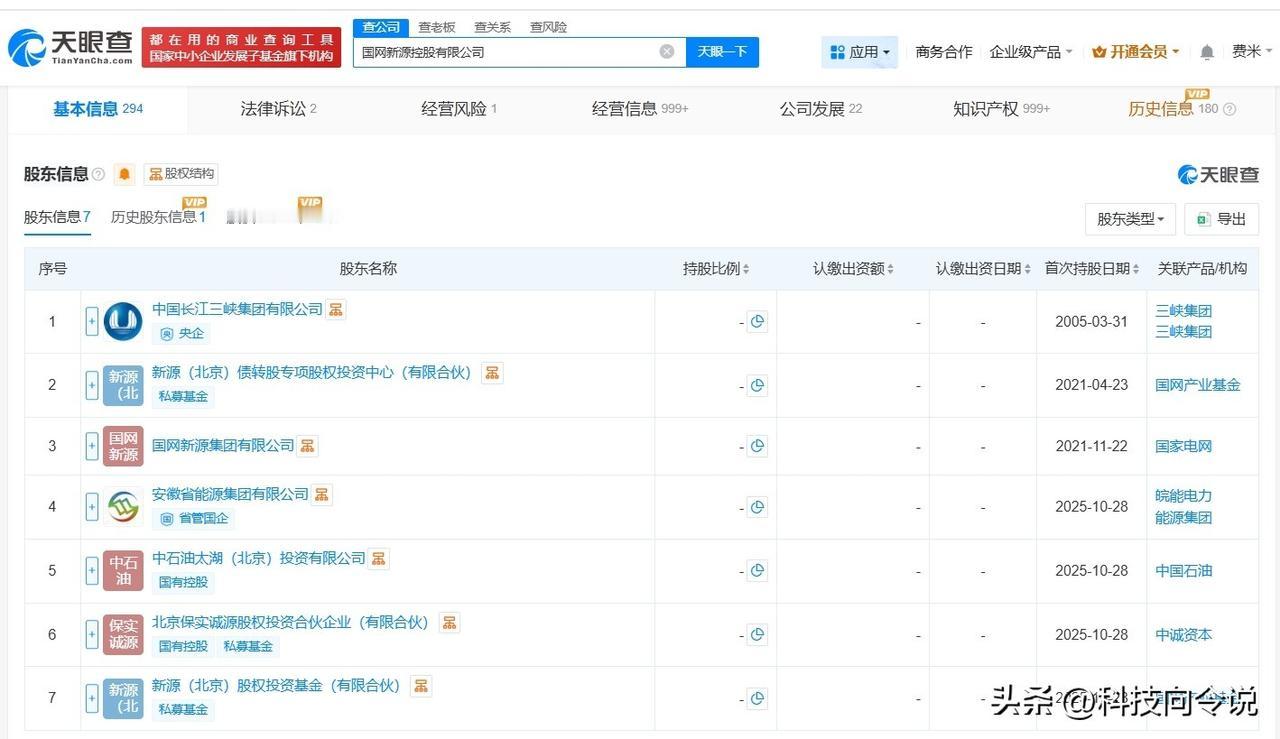Expand row 3 国网新源集团 with plus button
This screenshot has height=739, width=1280.
coord(92,446)
